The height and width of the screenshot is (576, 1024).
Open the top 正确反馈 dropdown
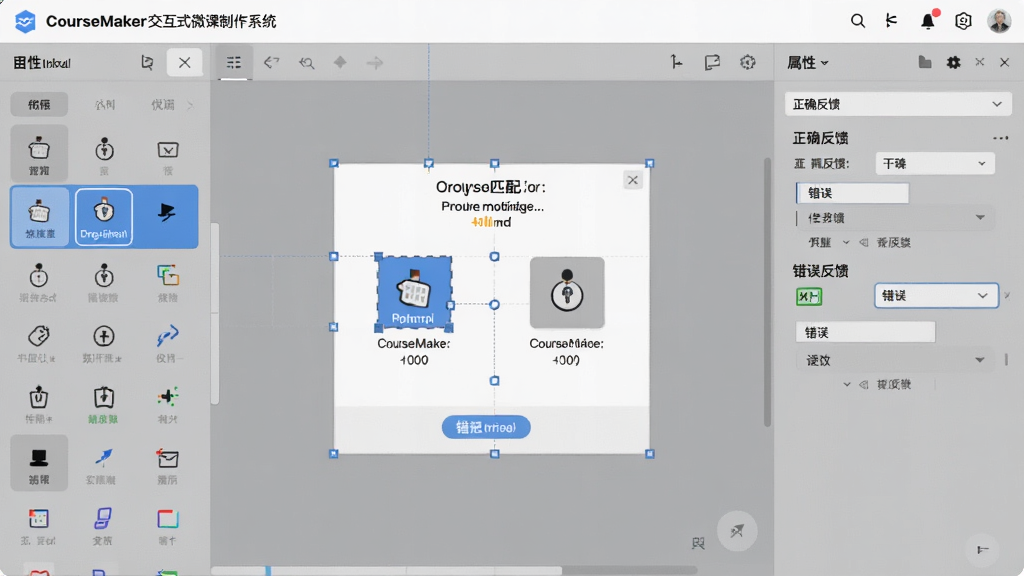898,104
